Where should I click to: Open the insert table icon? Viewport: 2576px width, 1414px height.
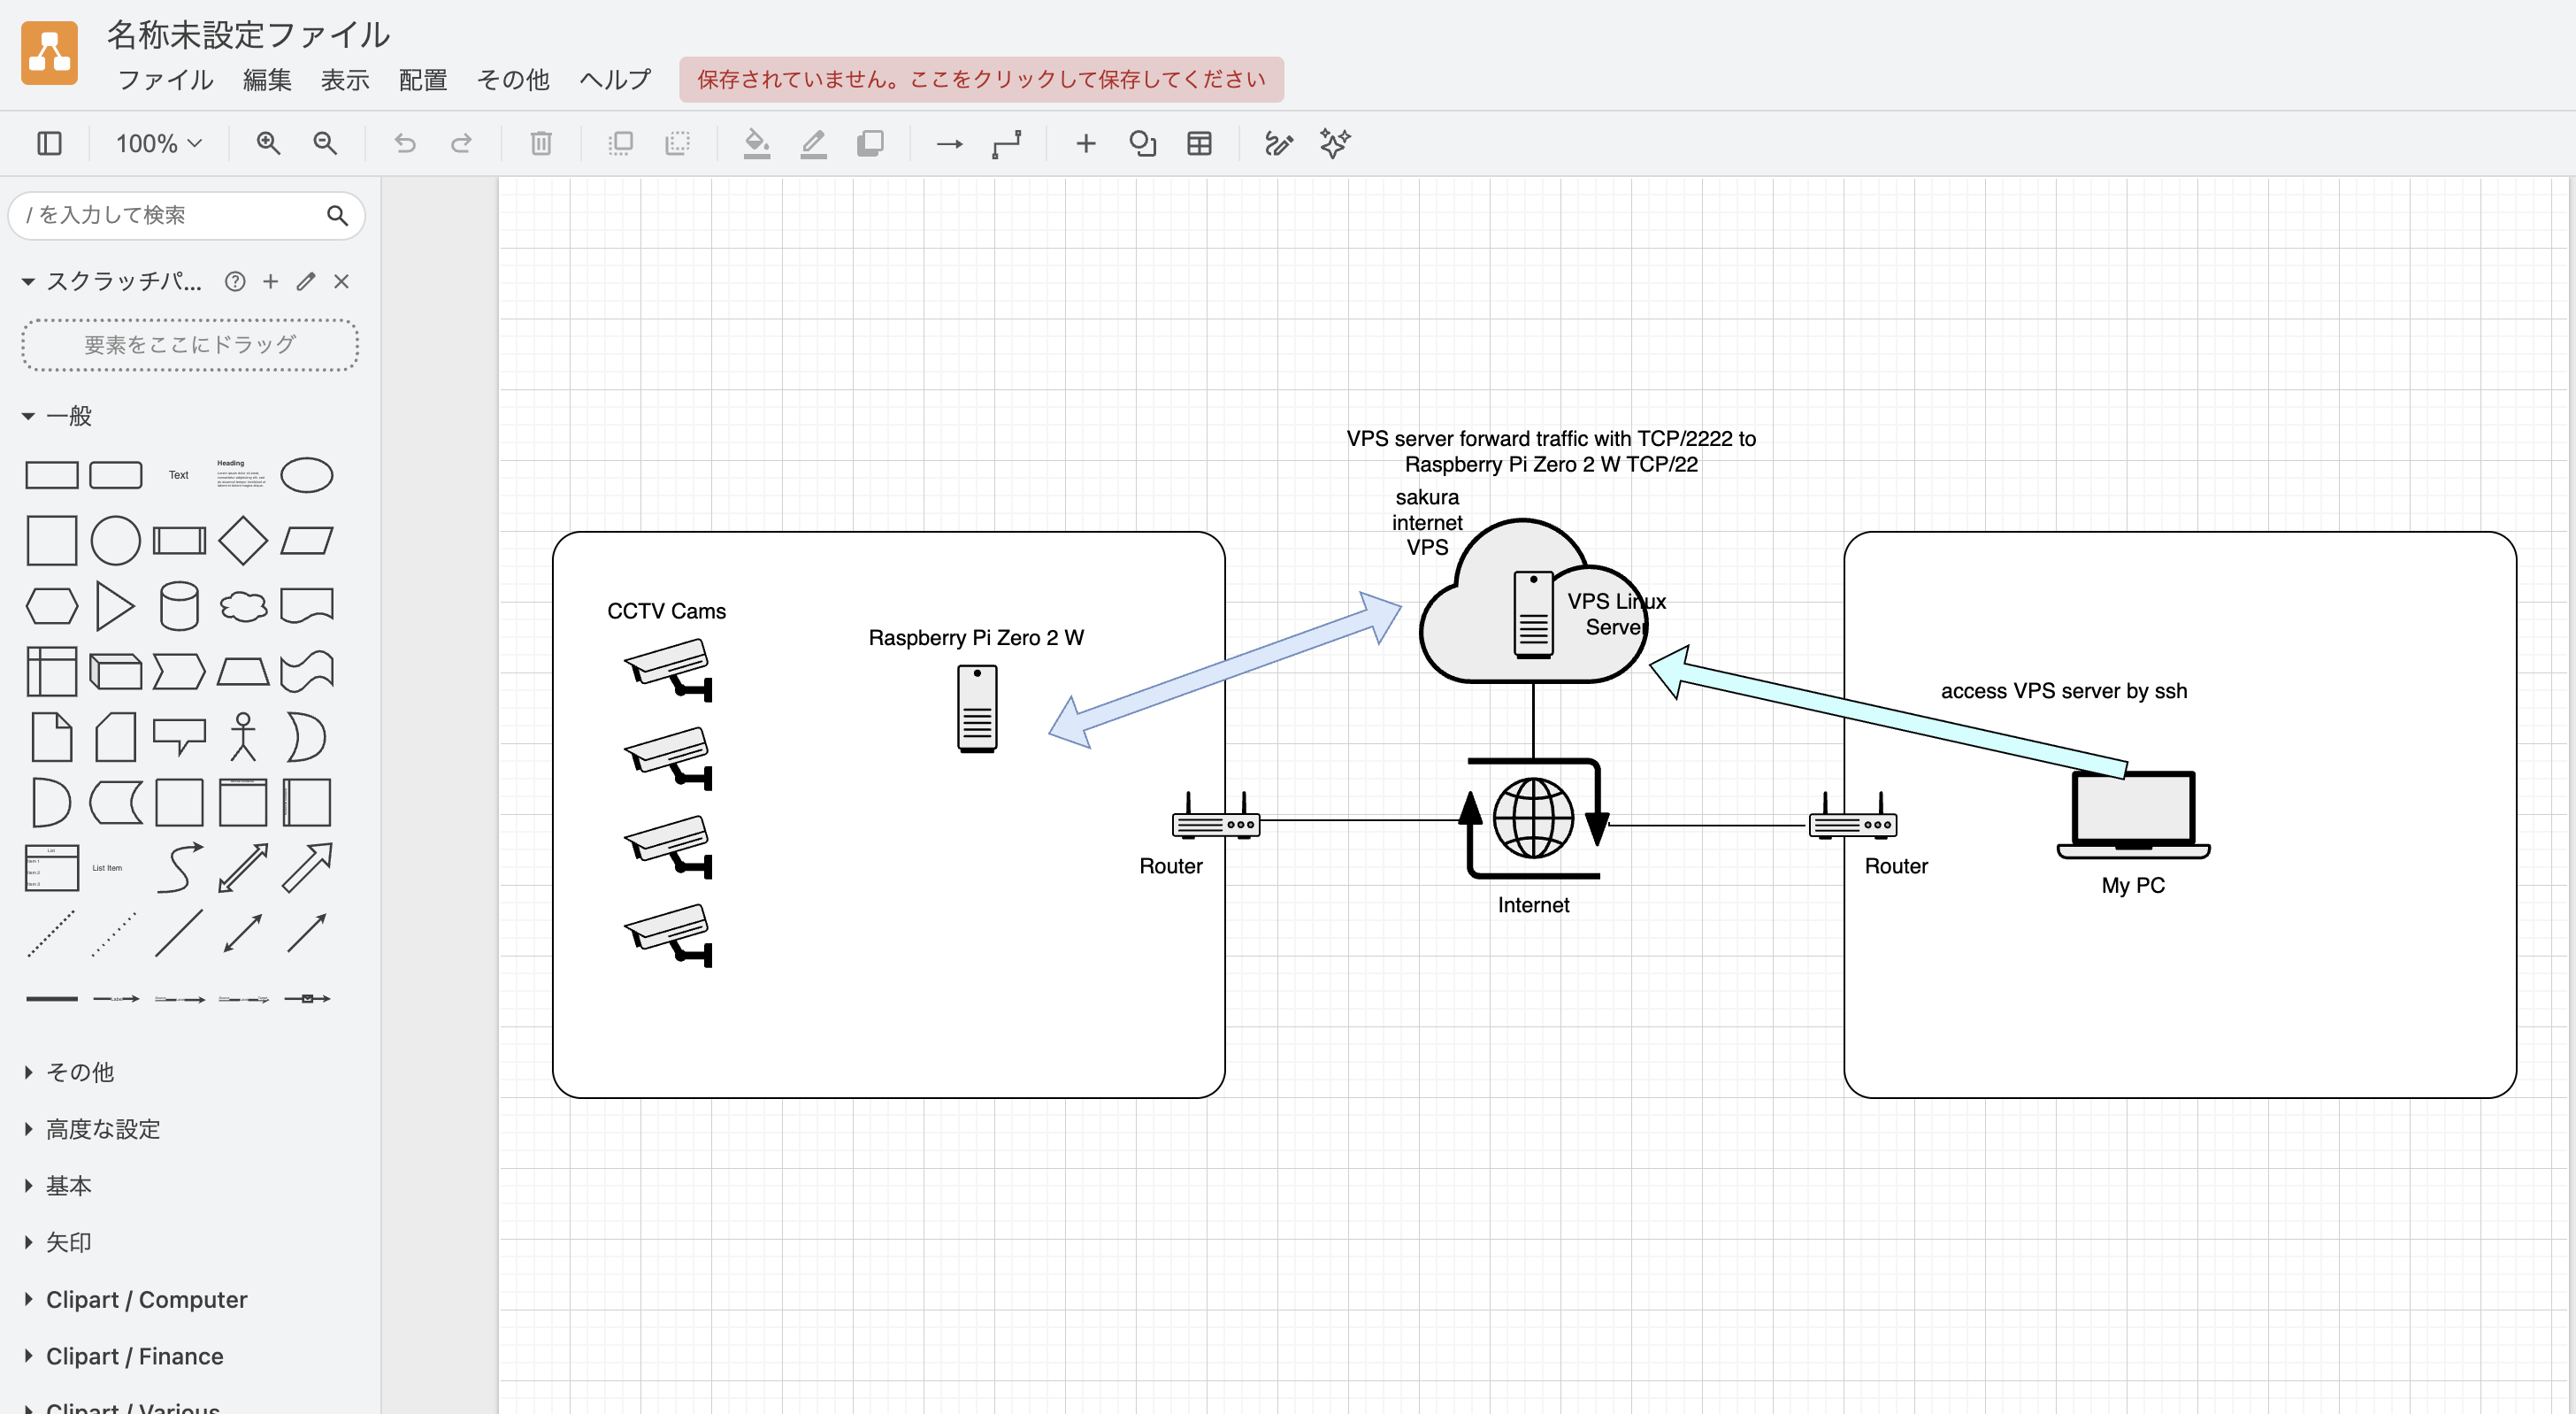[1199, 143]
